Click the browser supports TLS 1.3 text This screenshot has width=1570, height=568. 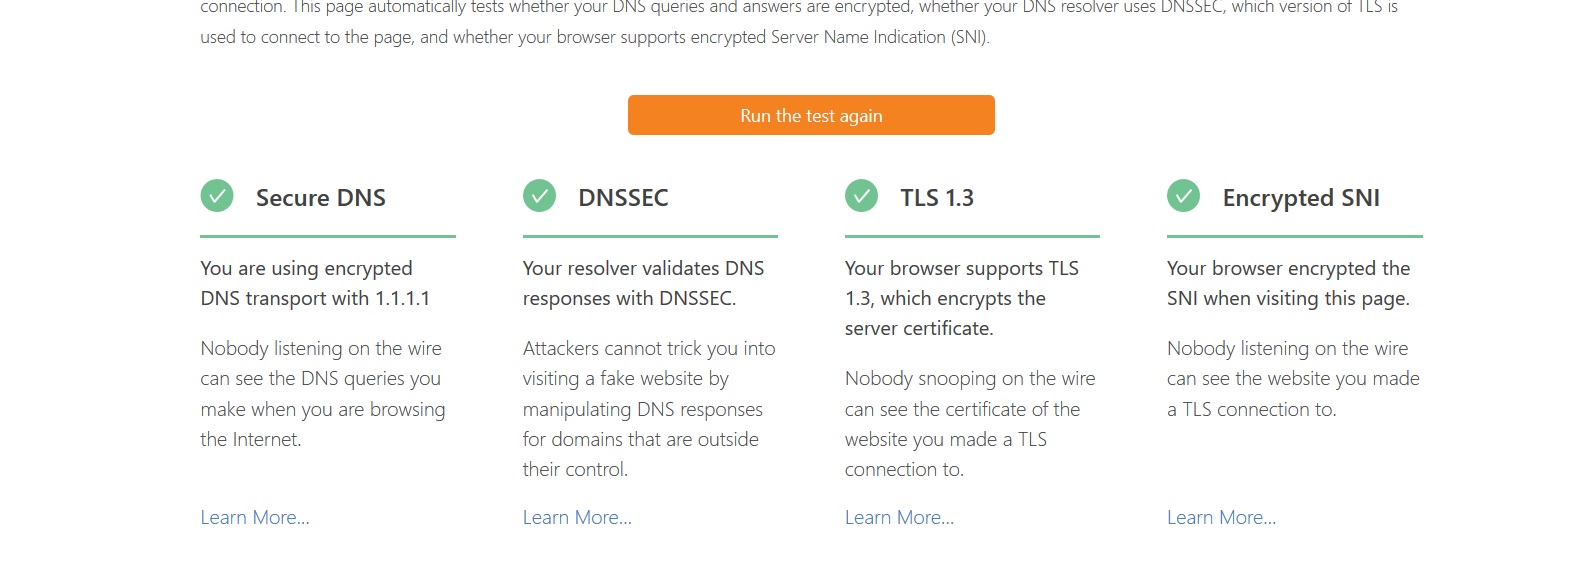(962, 298)
